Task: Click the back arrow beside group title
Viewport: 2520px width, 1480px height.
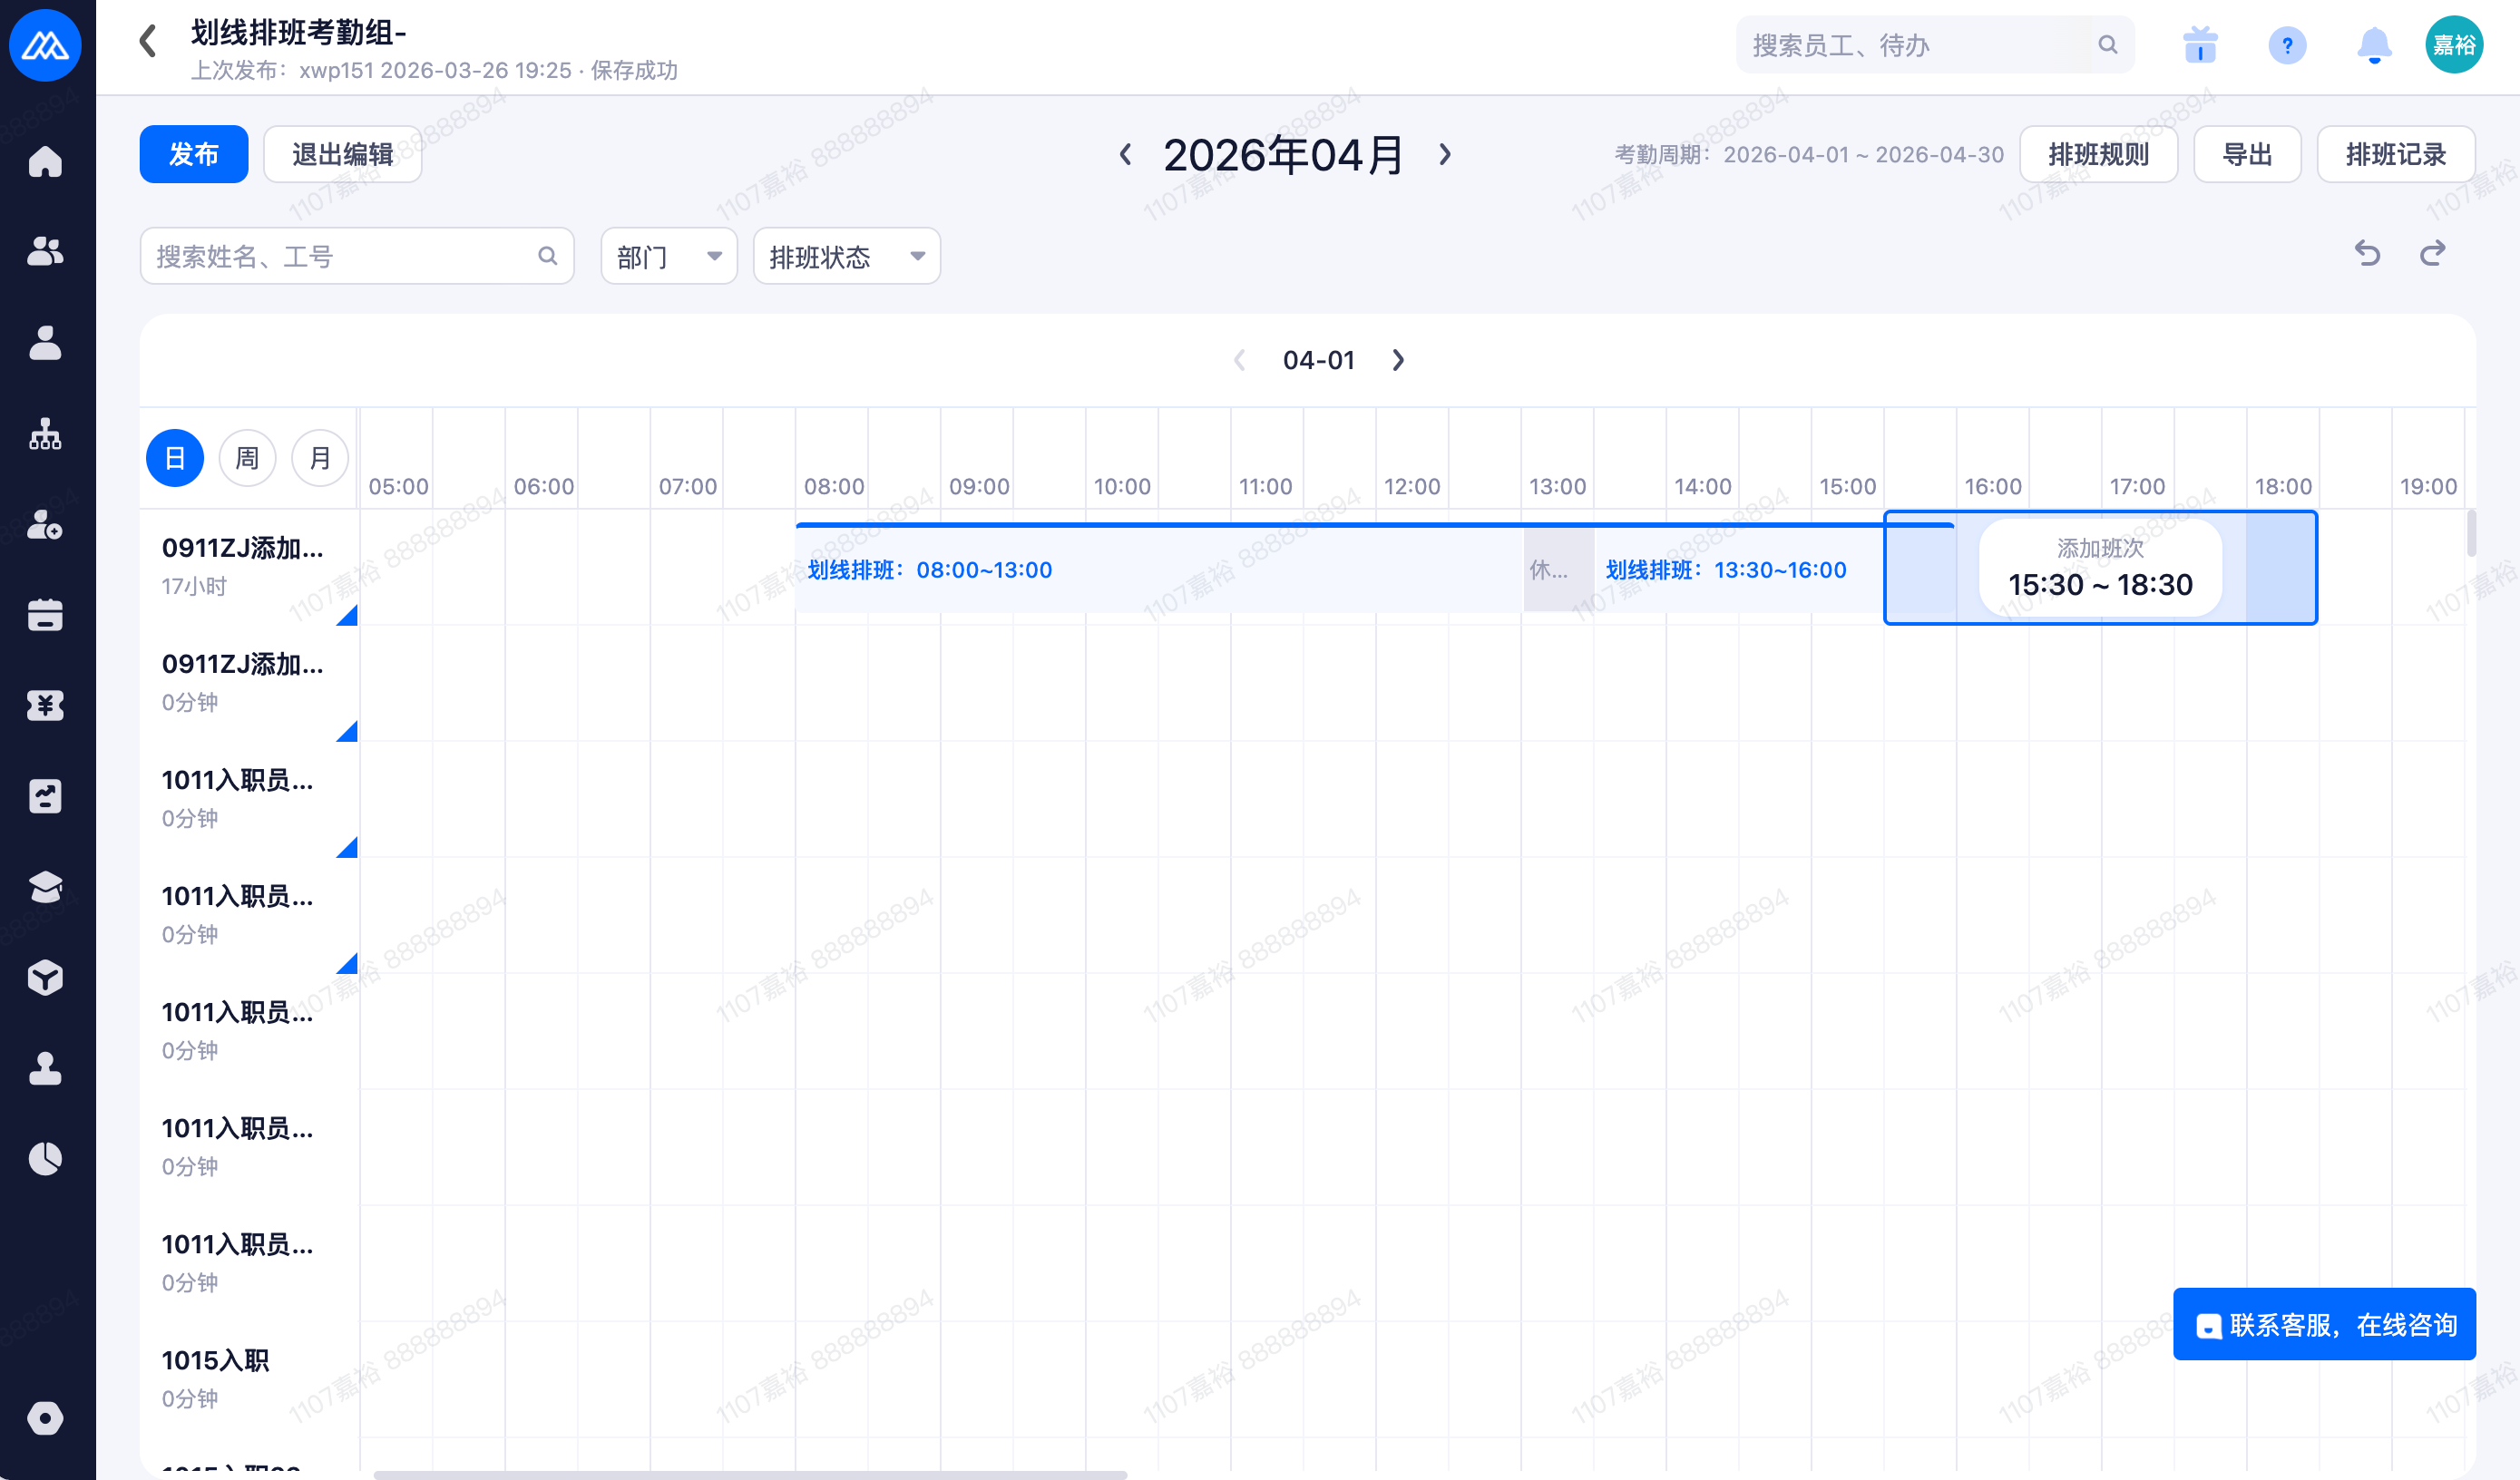Action: [x=148, y=41]
